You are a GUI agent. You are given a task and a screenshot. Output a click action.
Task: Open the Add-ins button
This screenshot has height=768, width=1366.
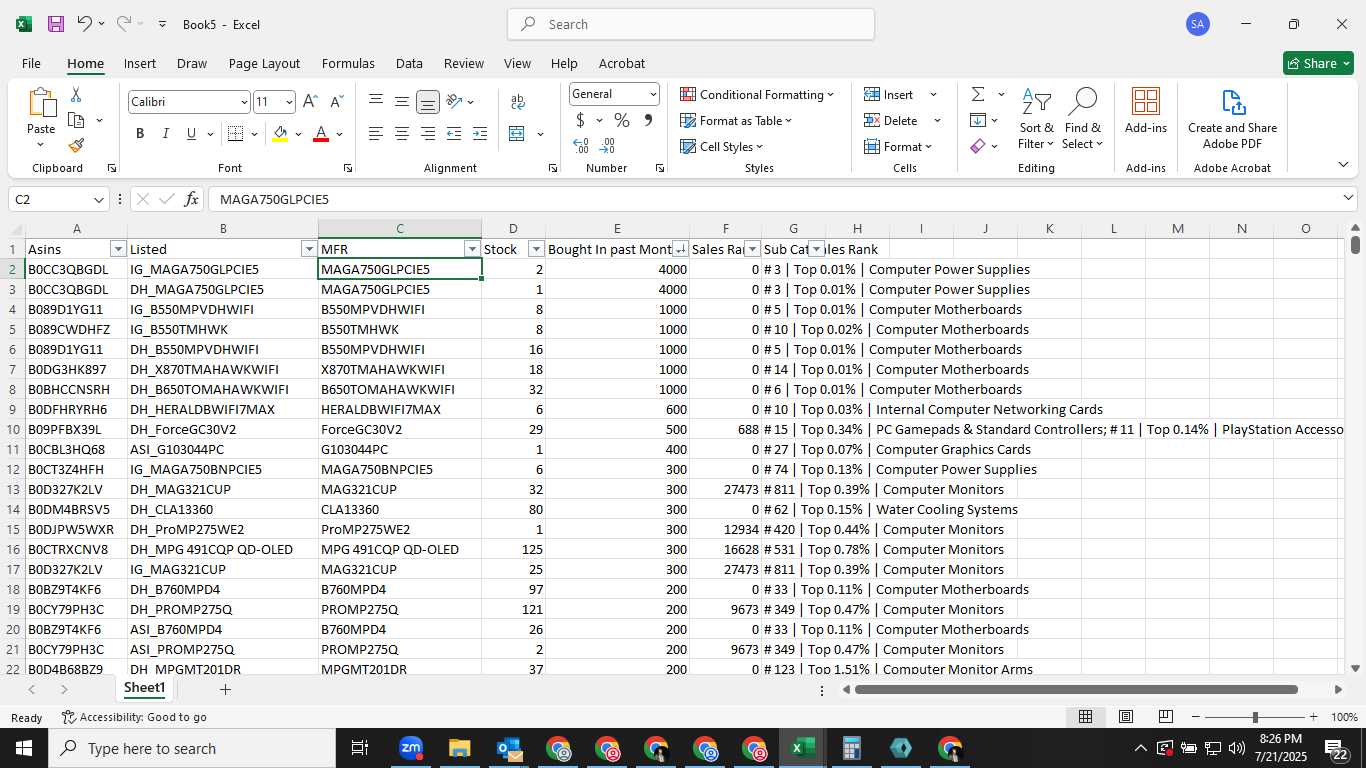click(1146, 110)
